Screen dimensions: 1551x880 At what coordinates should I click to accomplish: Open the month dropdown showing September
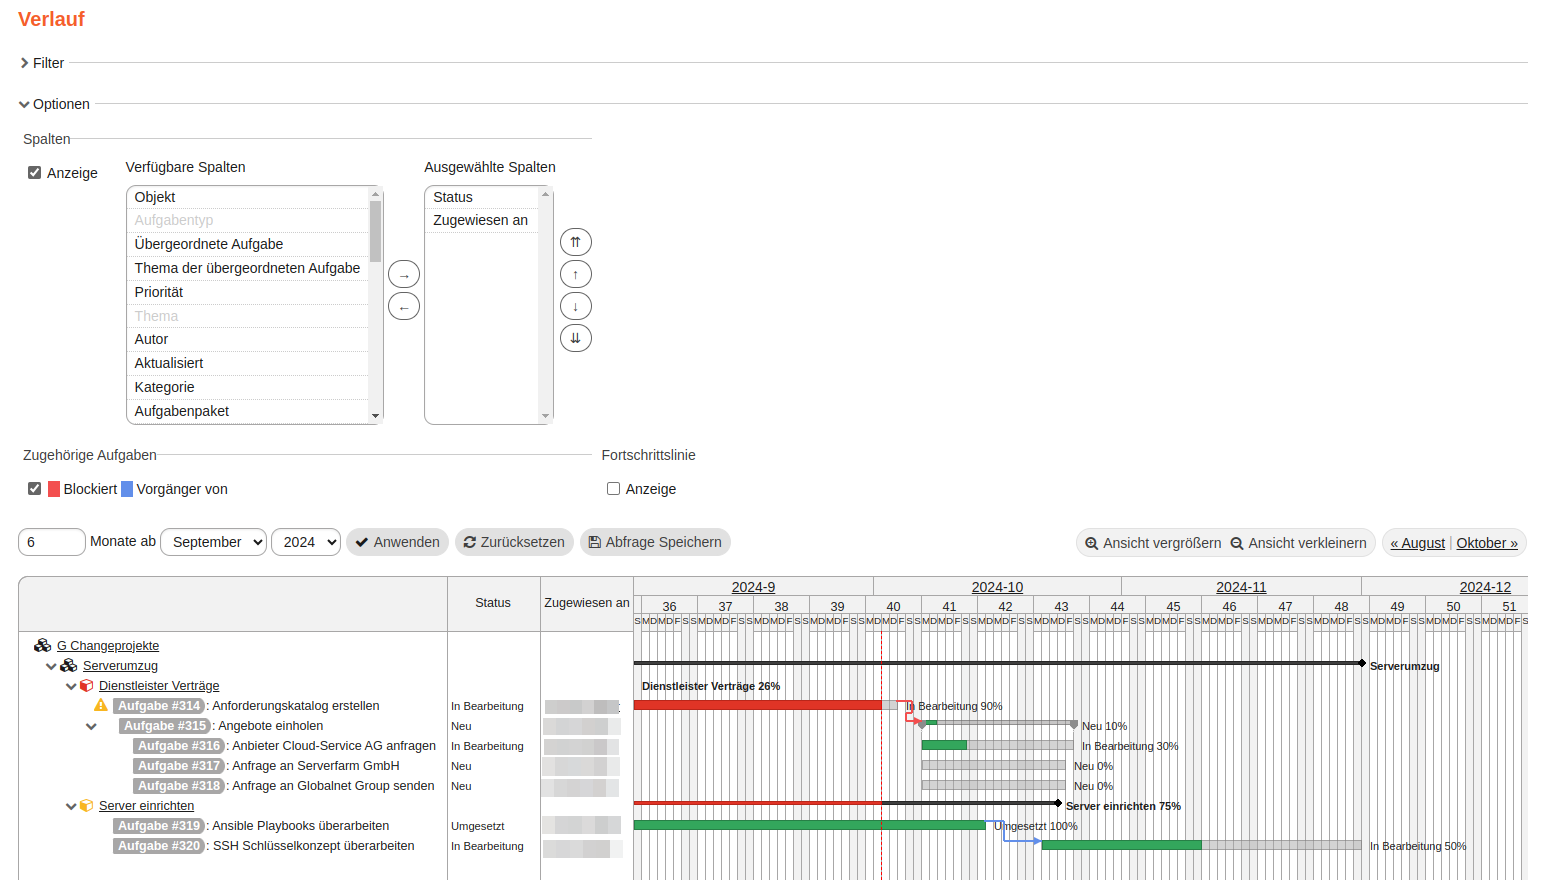pyautogui.click(x=213, y=542)
